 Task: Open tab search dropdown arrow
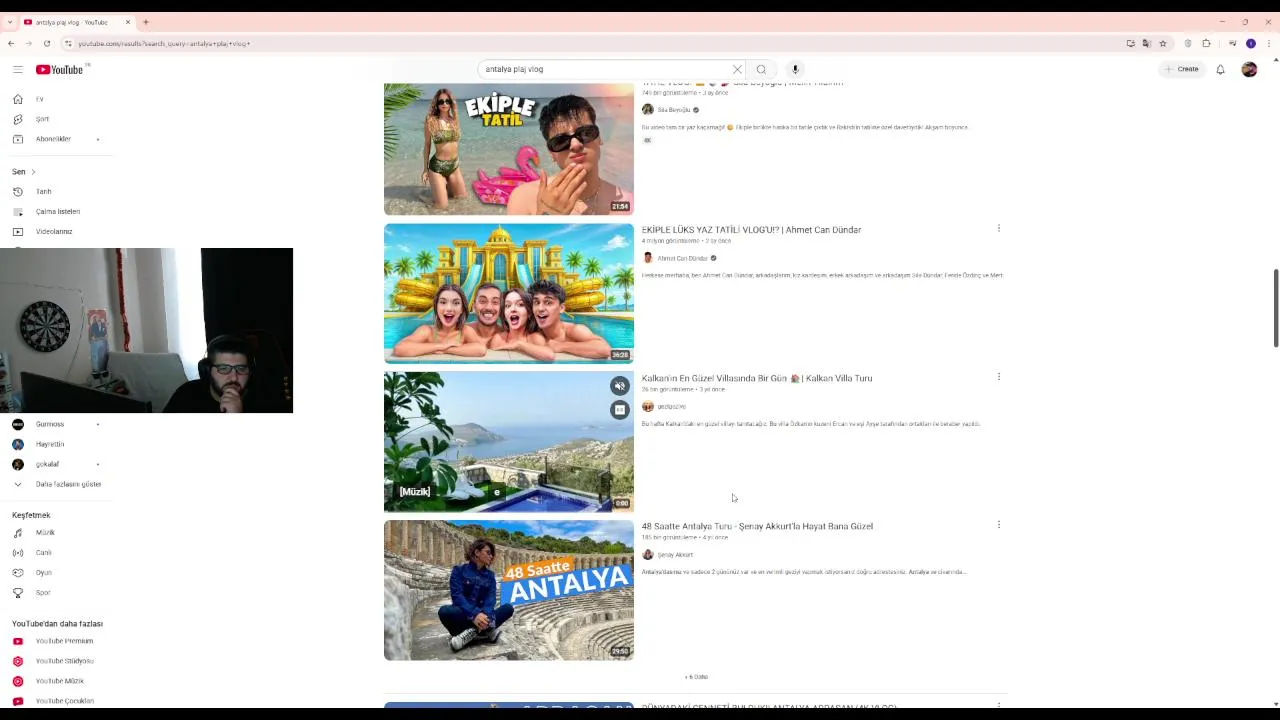pyautogui.click(x=11, y=22)
